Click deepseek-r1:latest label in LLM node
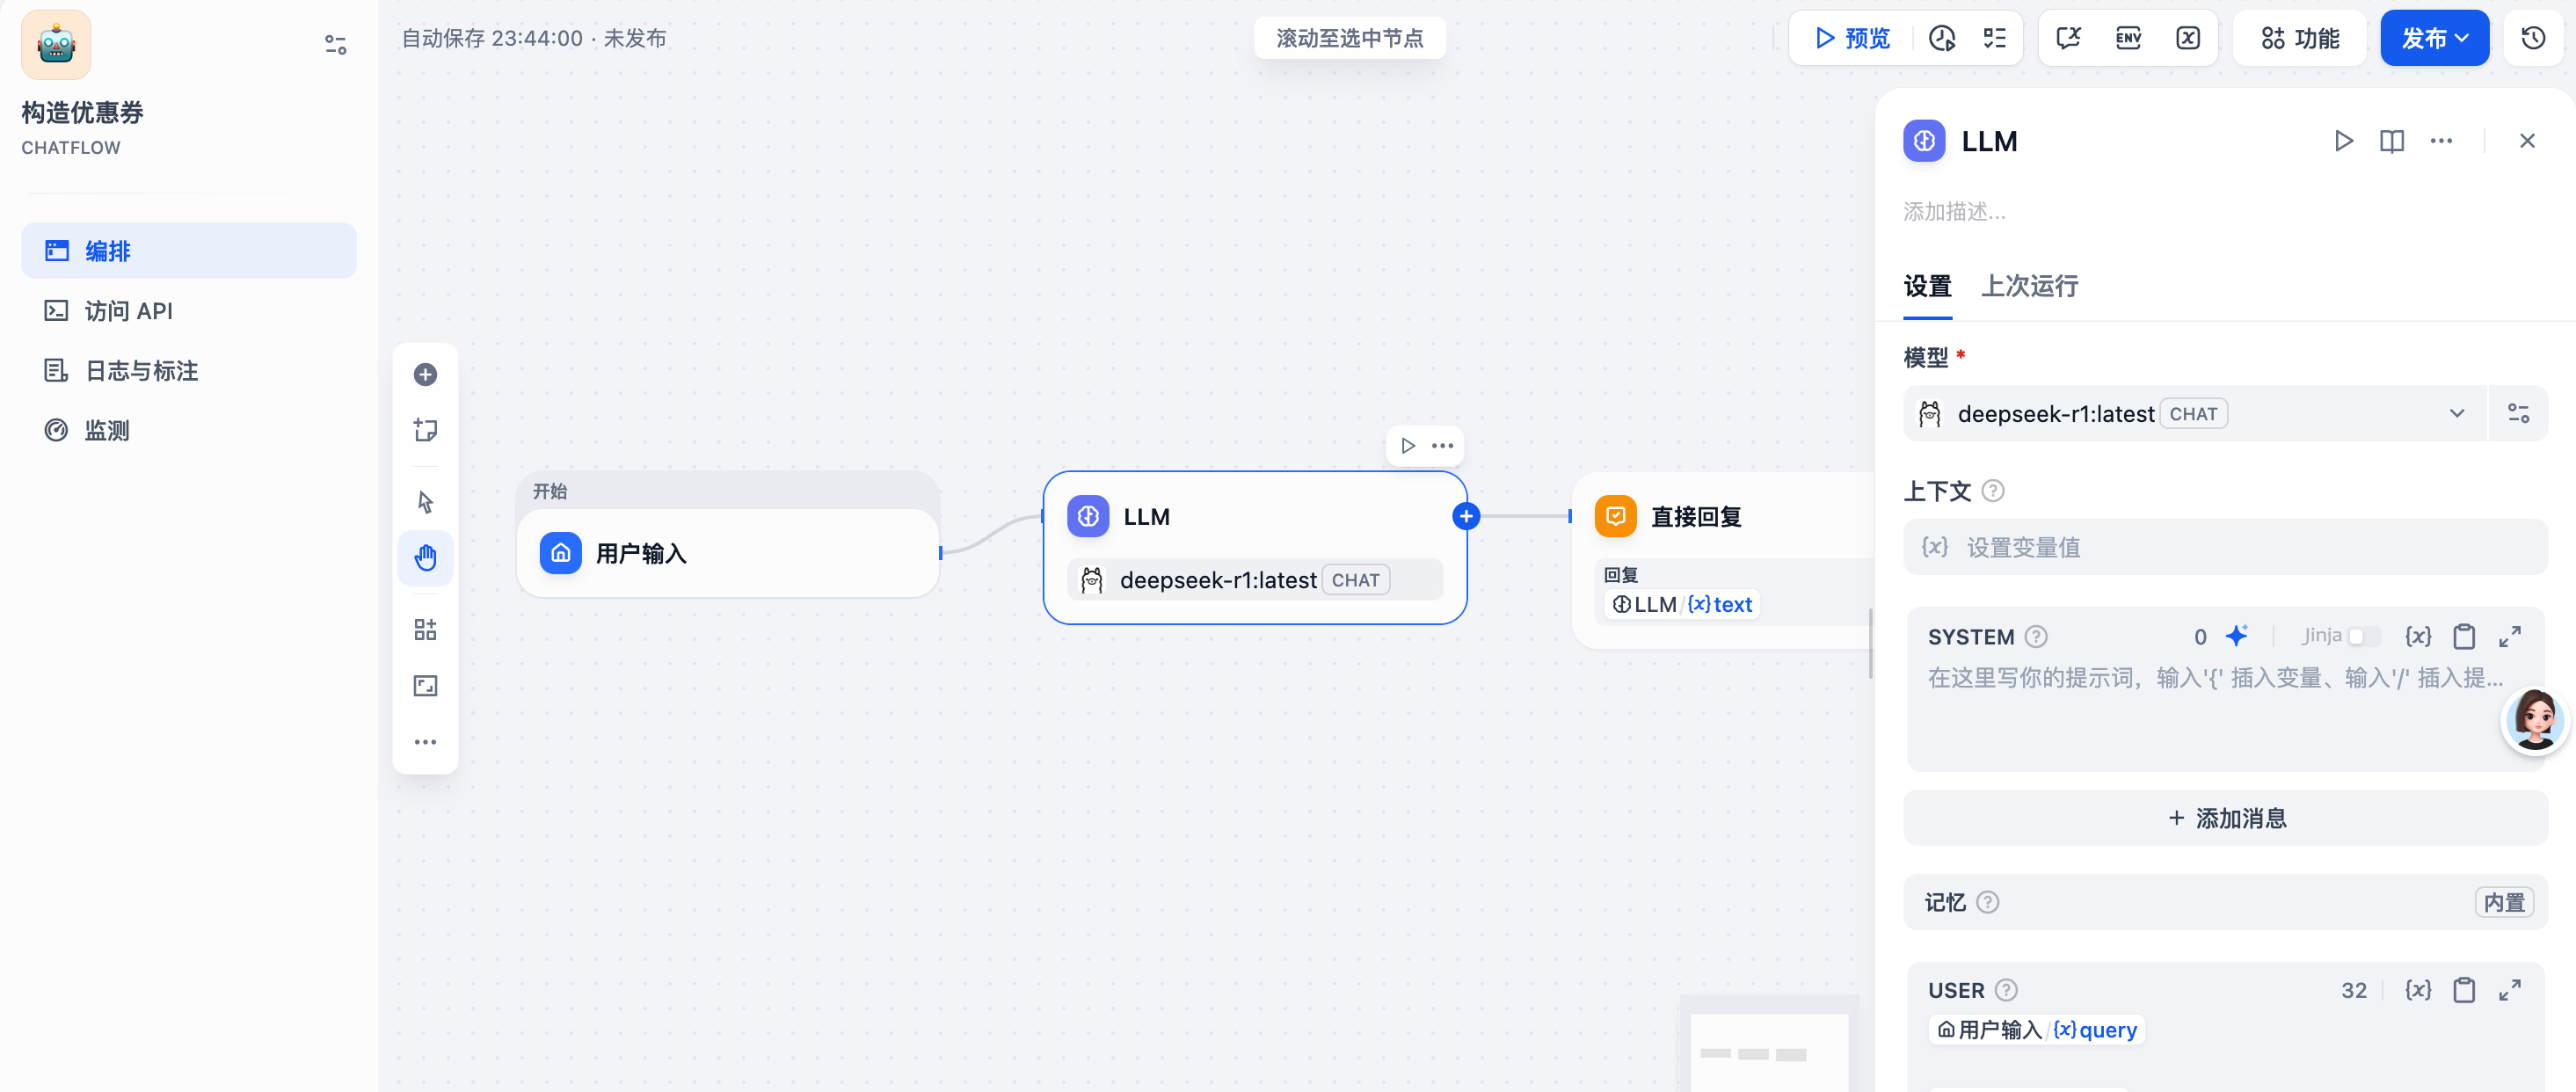The width and height of the screenshot is (2576, 1092). pos(1218,580)
